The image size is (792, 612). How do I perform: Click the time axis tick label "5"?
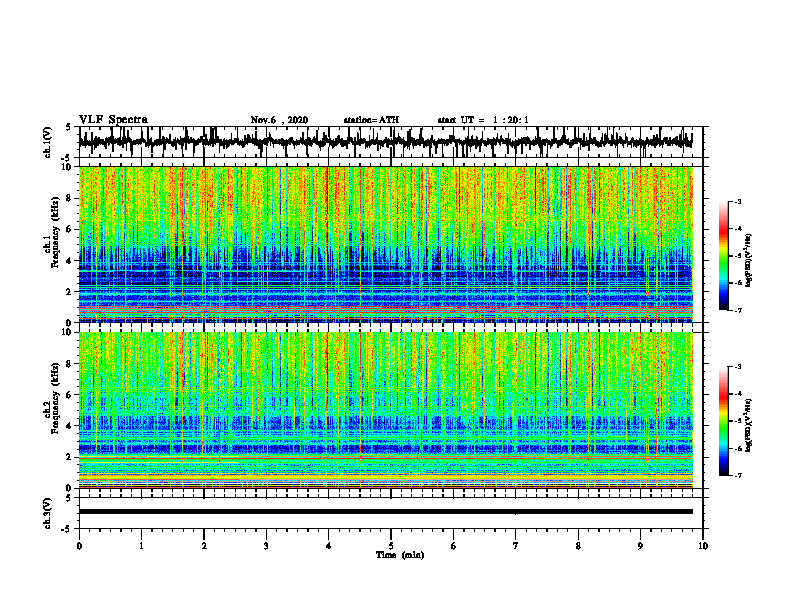click(x=391, y=546)
